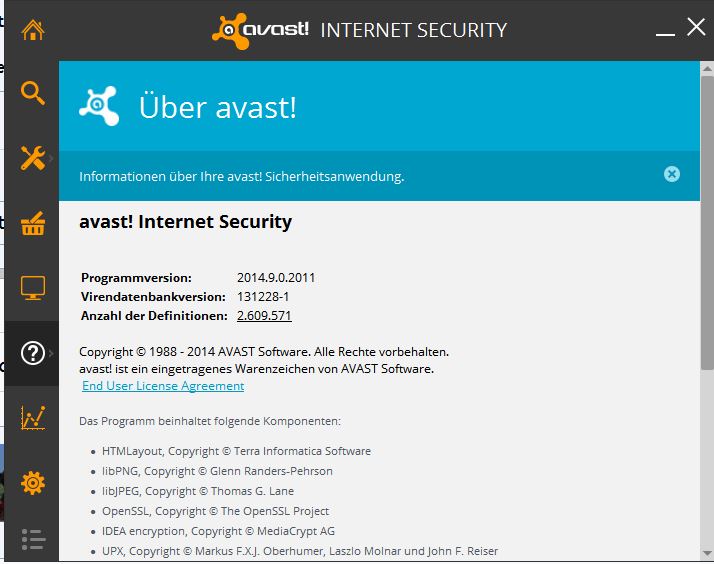Image resolution: width=714 pixels, height=564 pixels.
Task: Expand the submenu arrow beside Tools icon
Action: point(52,158)
